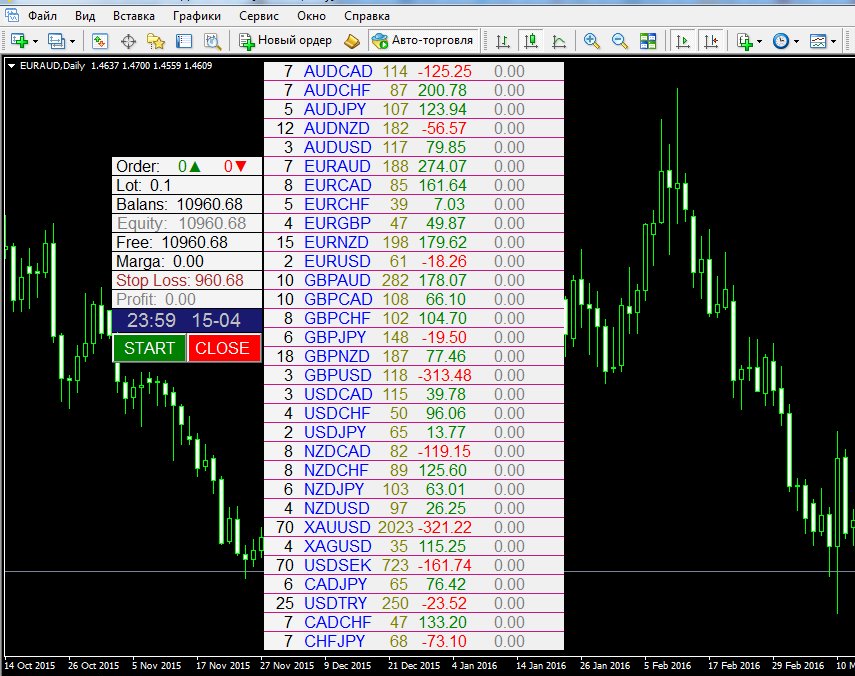Select the USDSEK symbol
Viewport: 855px width, 676px height.
coord(338,565)
